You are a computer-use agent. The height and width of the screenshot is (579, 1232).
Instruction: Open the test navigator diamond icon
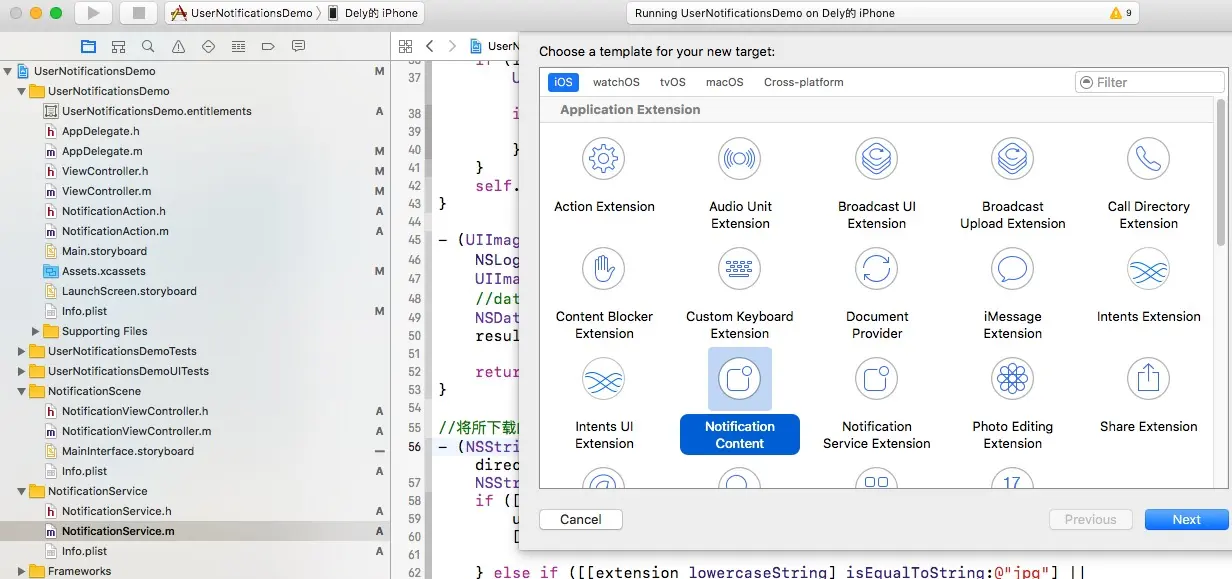[x=208, y=46]
